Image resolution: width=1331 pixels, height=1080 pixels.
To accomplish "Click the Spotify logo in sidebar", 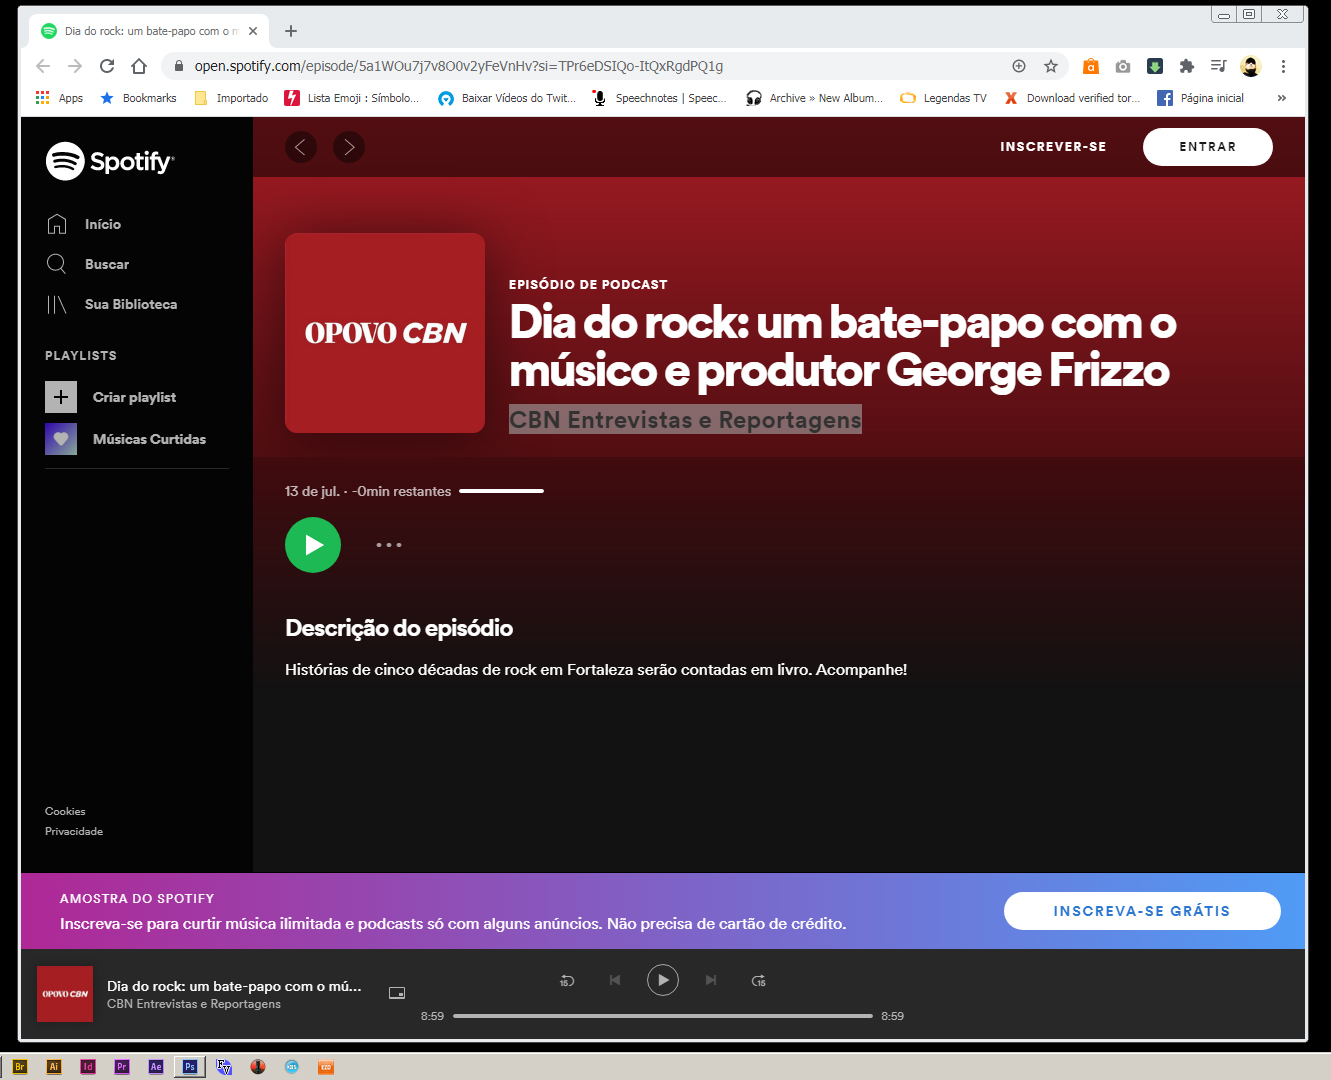I will coord(110,161).
